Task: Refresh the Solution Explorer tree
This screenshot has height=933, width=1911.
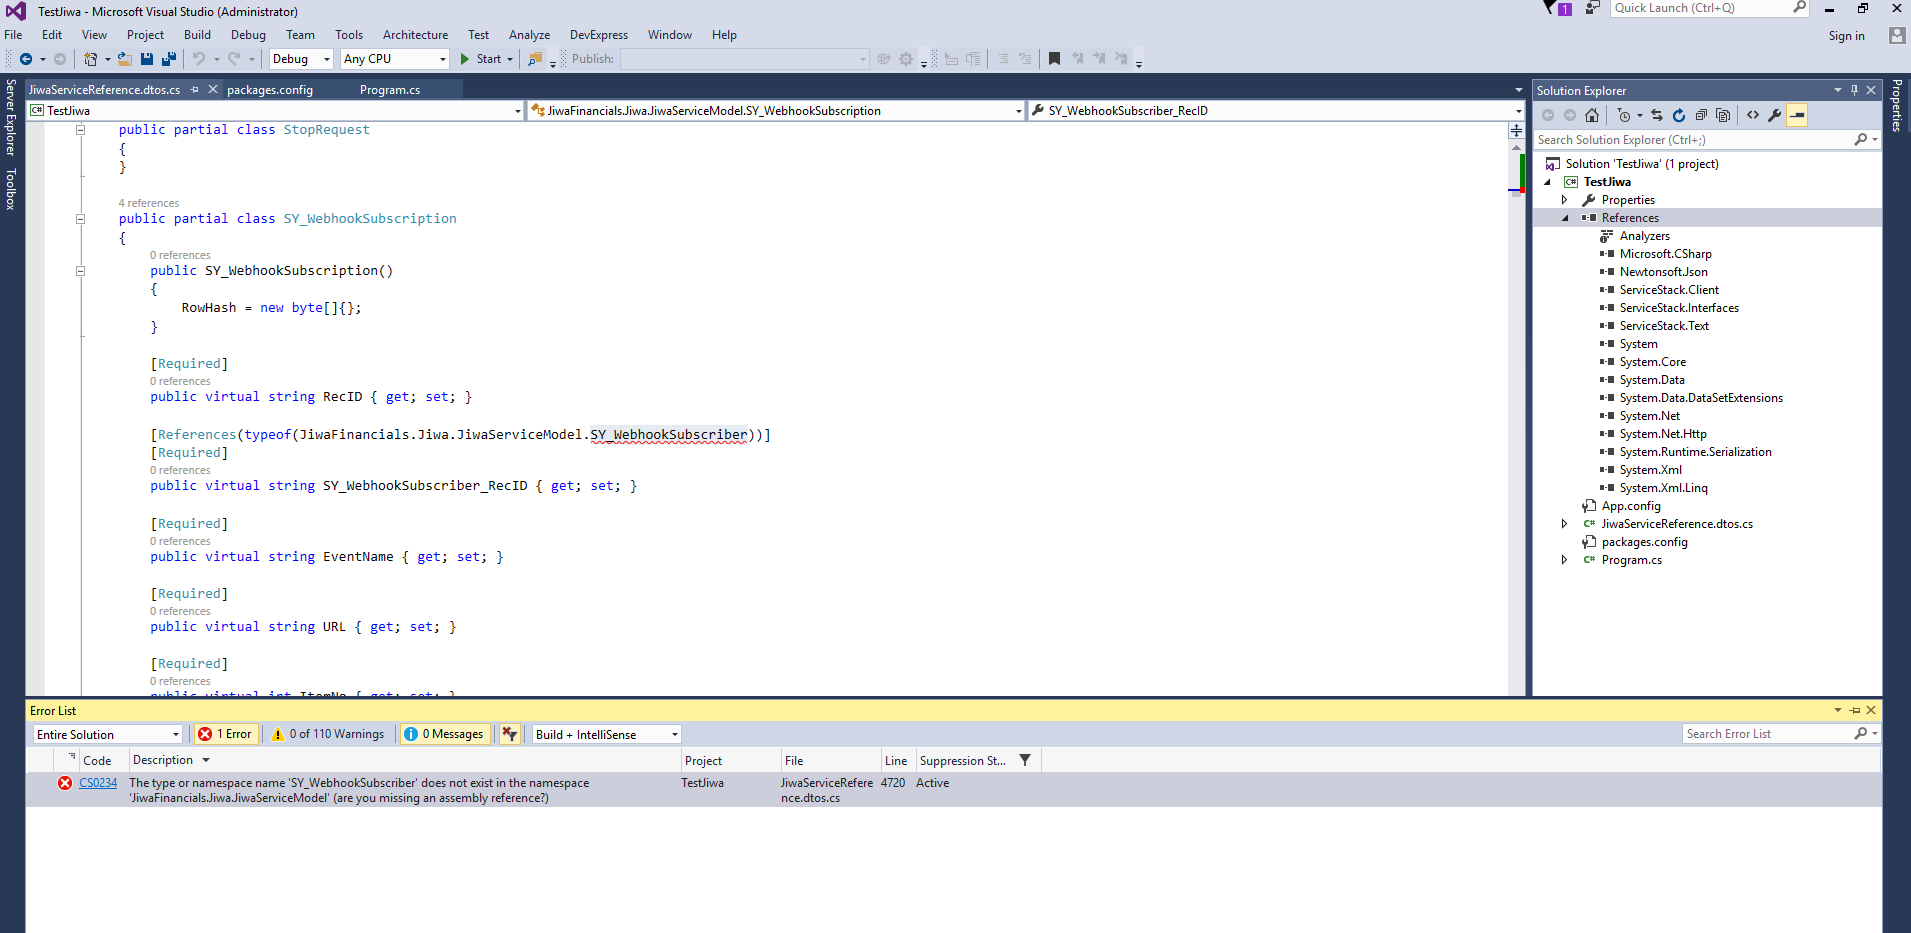Action: pos(1679,115)
